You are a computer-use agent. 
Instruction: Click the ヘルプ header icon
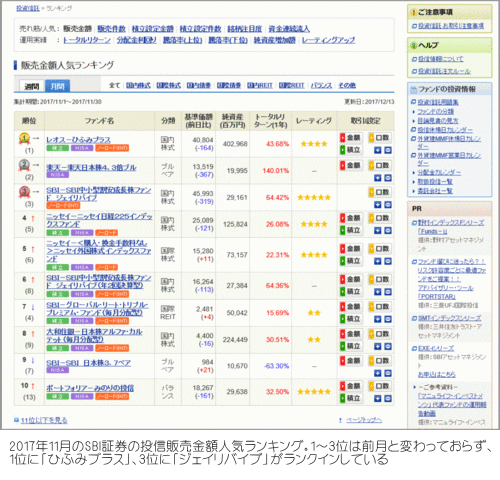coord(414,45)
